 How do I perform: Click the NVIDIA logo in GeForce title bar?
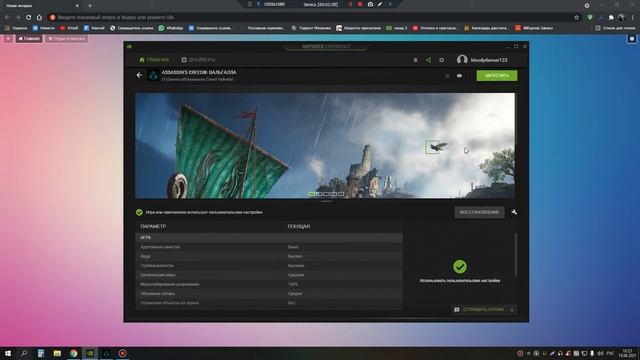pyautogui.click(x=129, y=47)
